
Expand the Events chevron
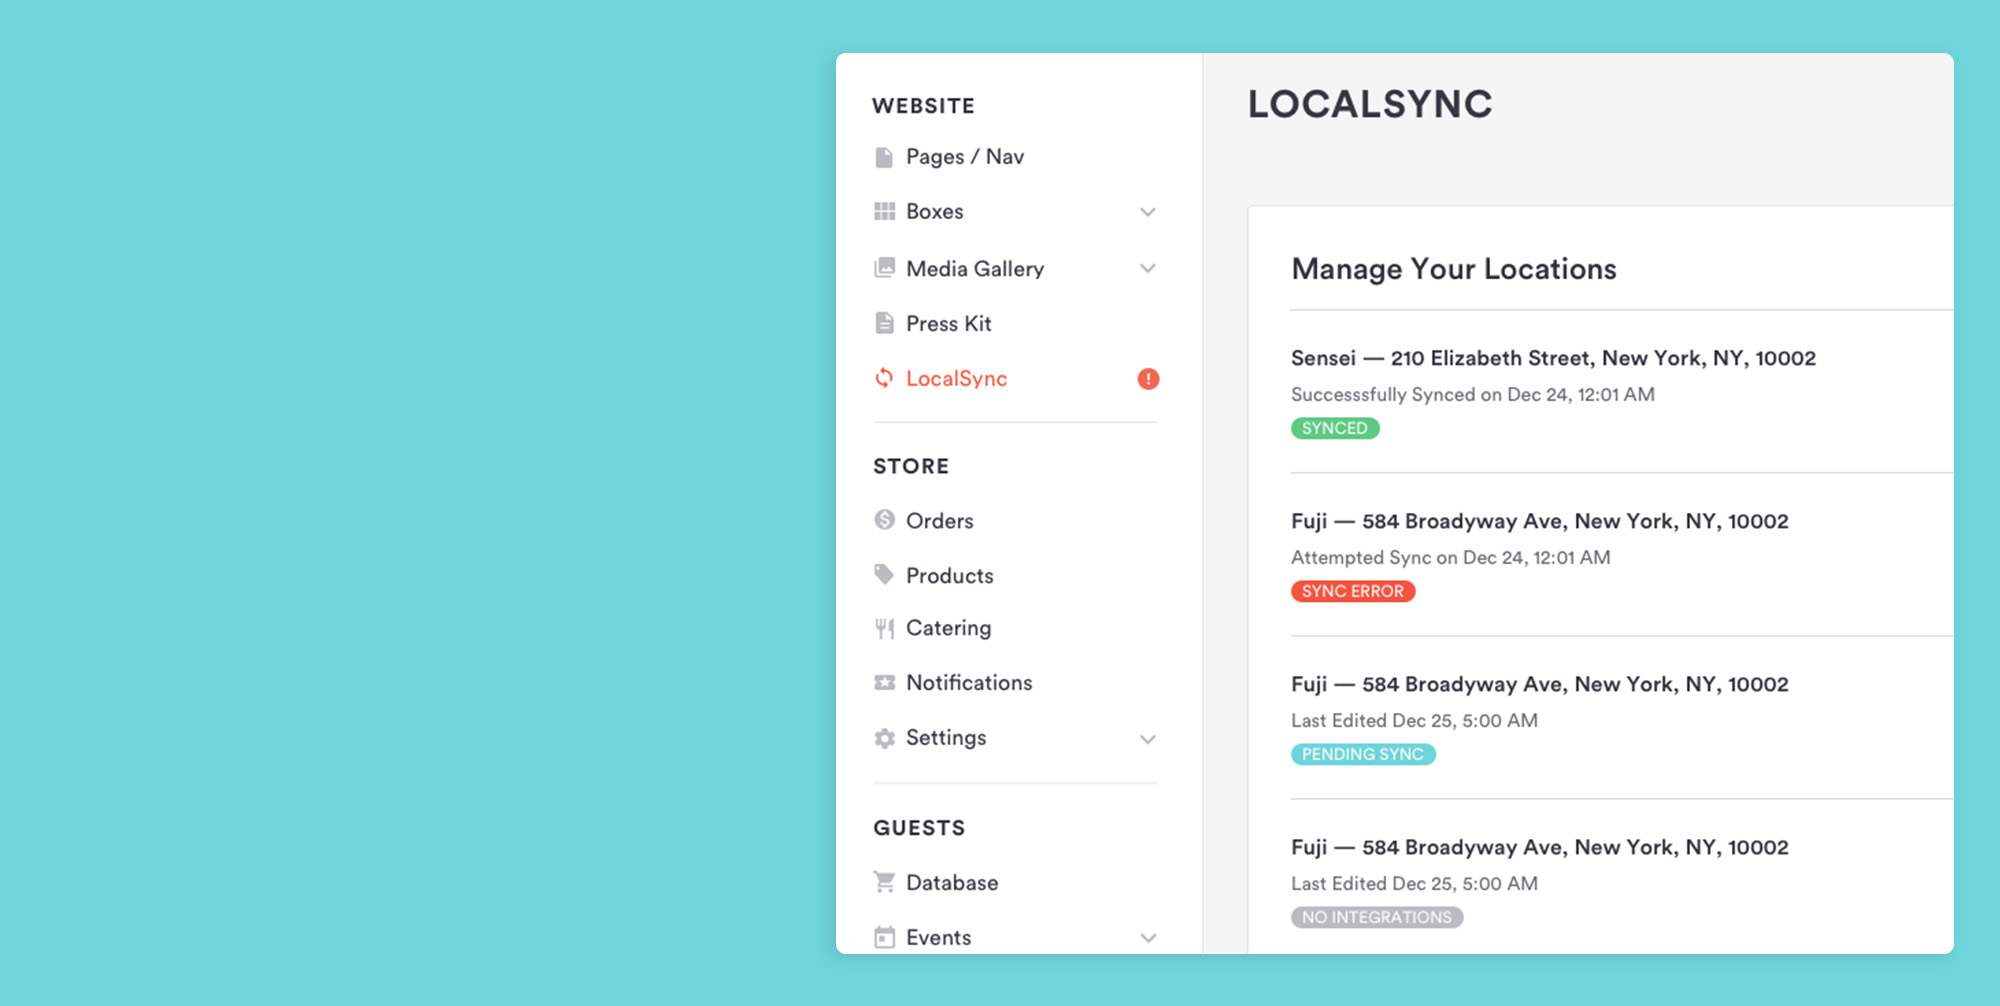pos(1148,938)
